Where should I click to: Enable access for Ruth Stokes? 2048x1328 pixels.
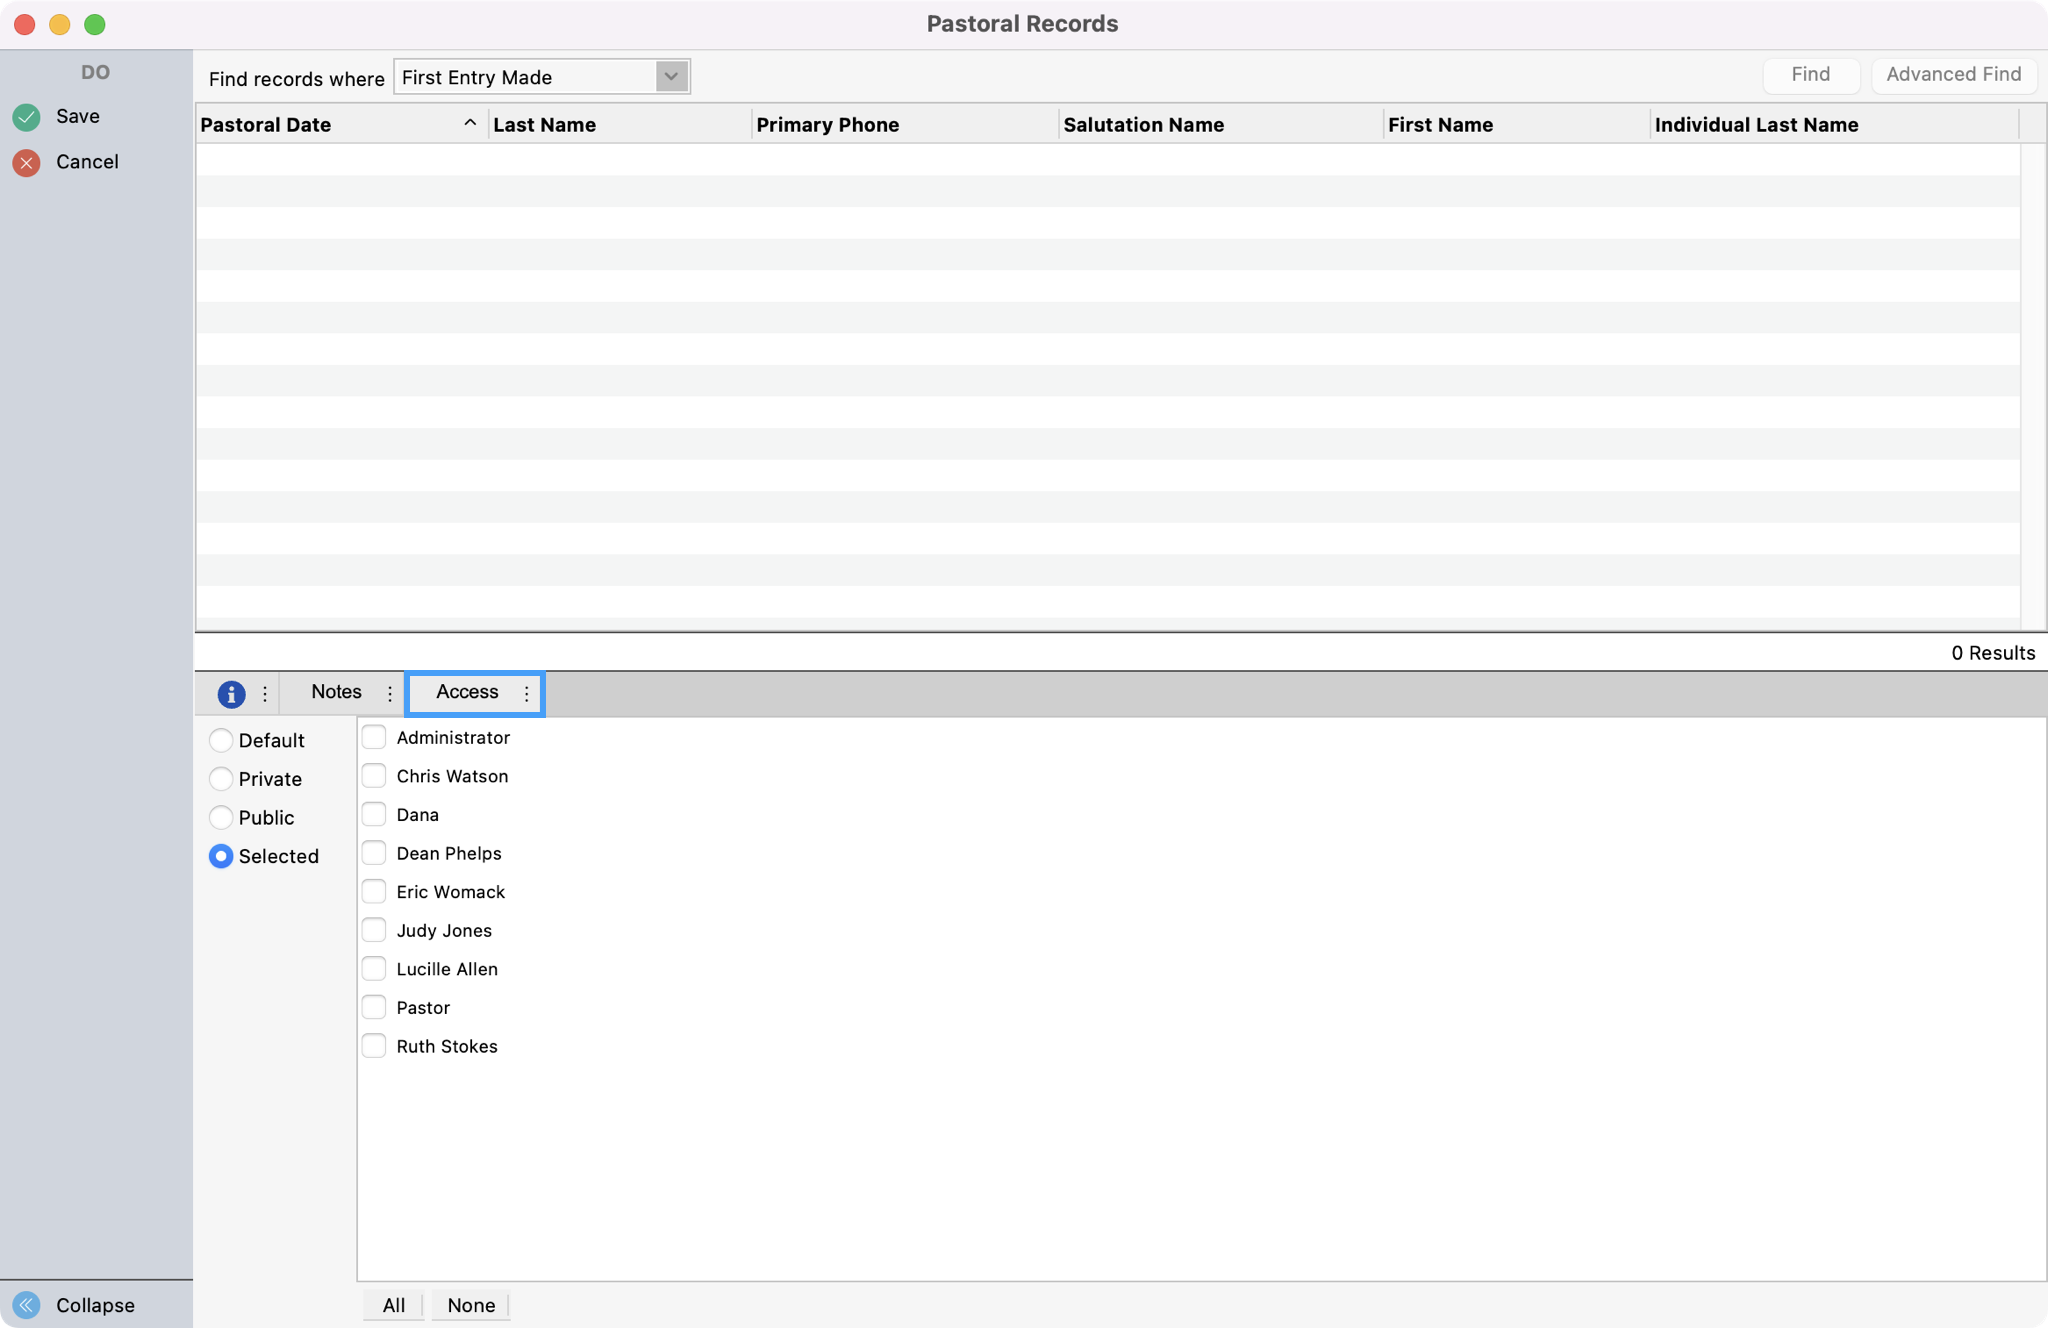tap(375, 1045)
